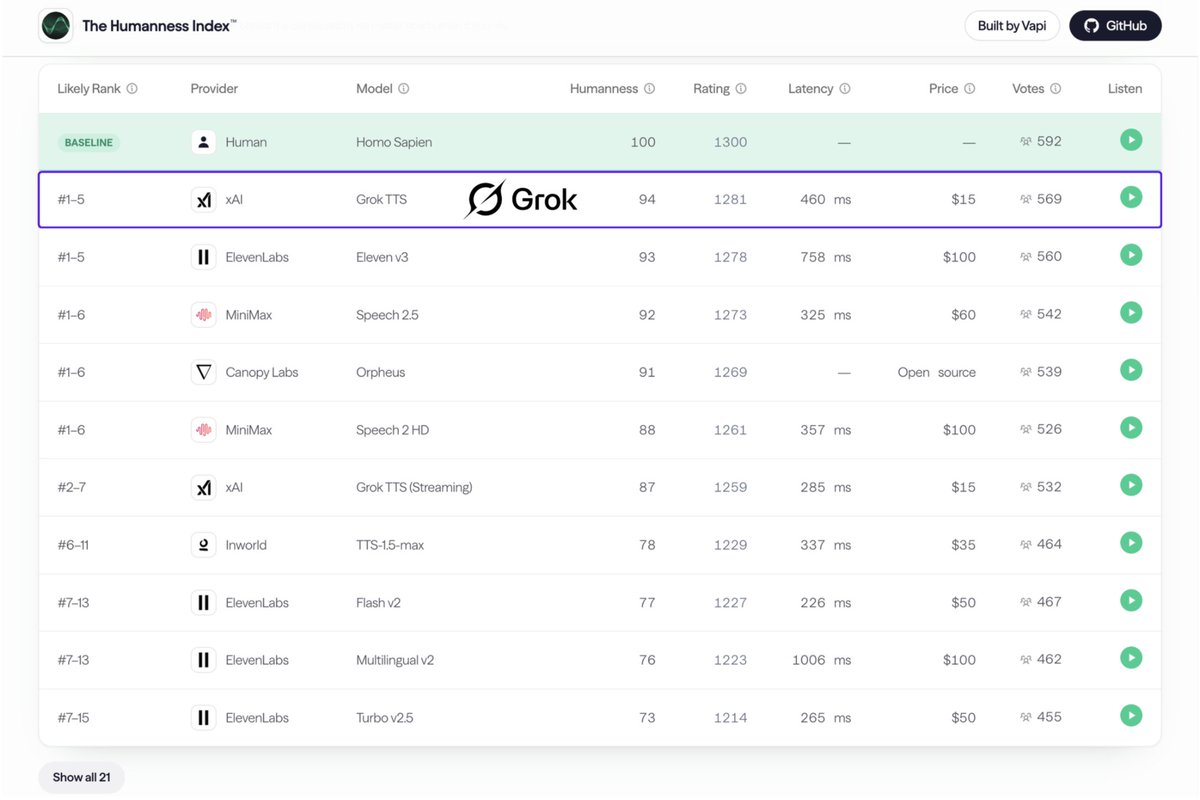The height and width of the screenshot is (800, 1200).
Task: Select the TTS-1.5-max model name
Action: [390, 545]
